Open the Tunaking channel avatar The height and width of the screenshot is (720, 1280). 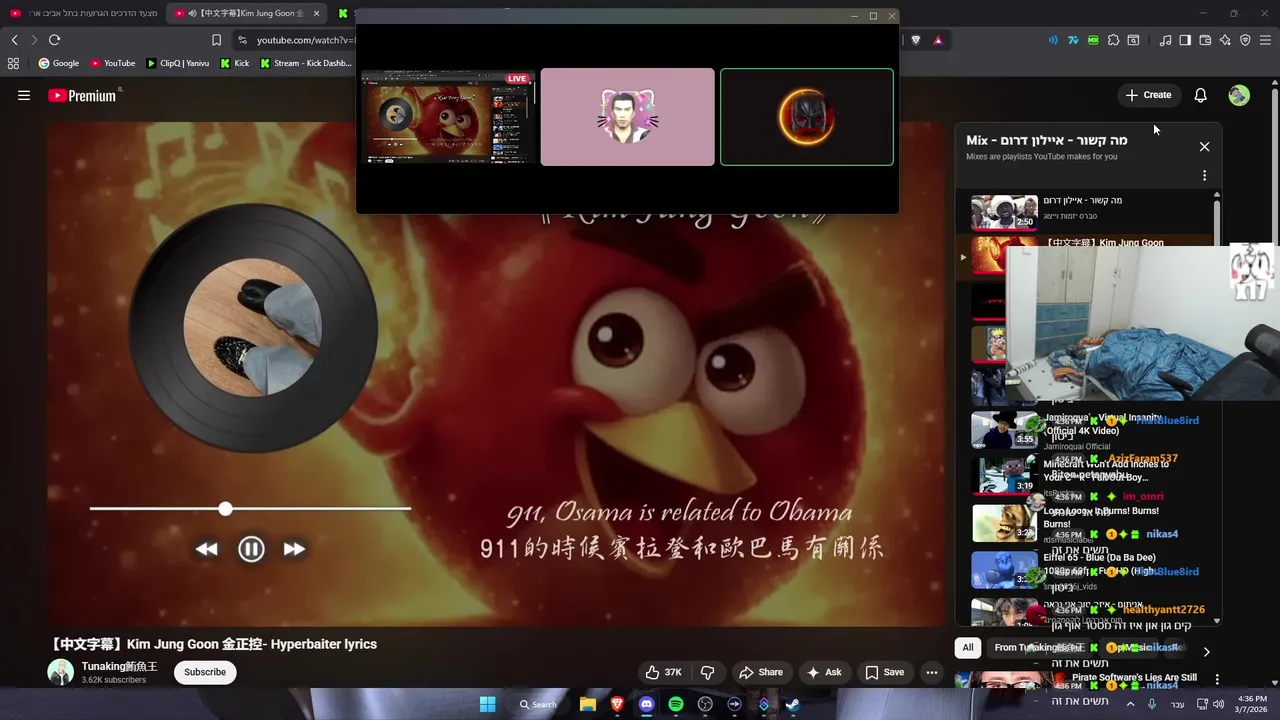pyautogui.click(x=61, y=672)
